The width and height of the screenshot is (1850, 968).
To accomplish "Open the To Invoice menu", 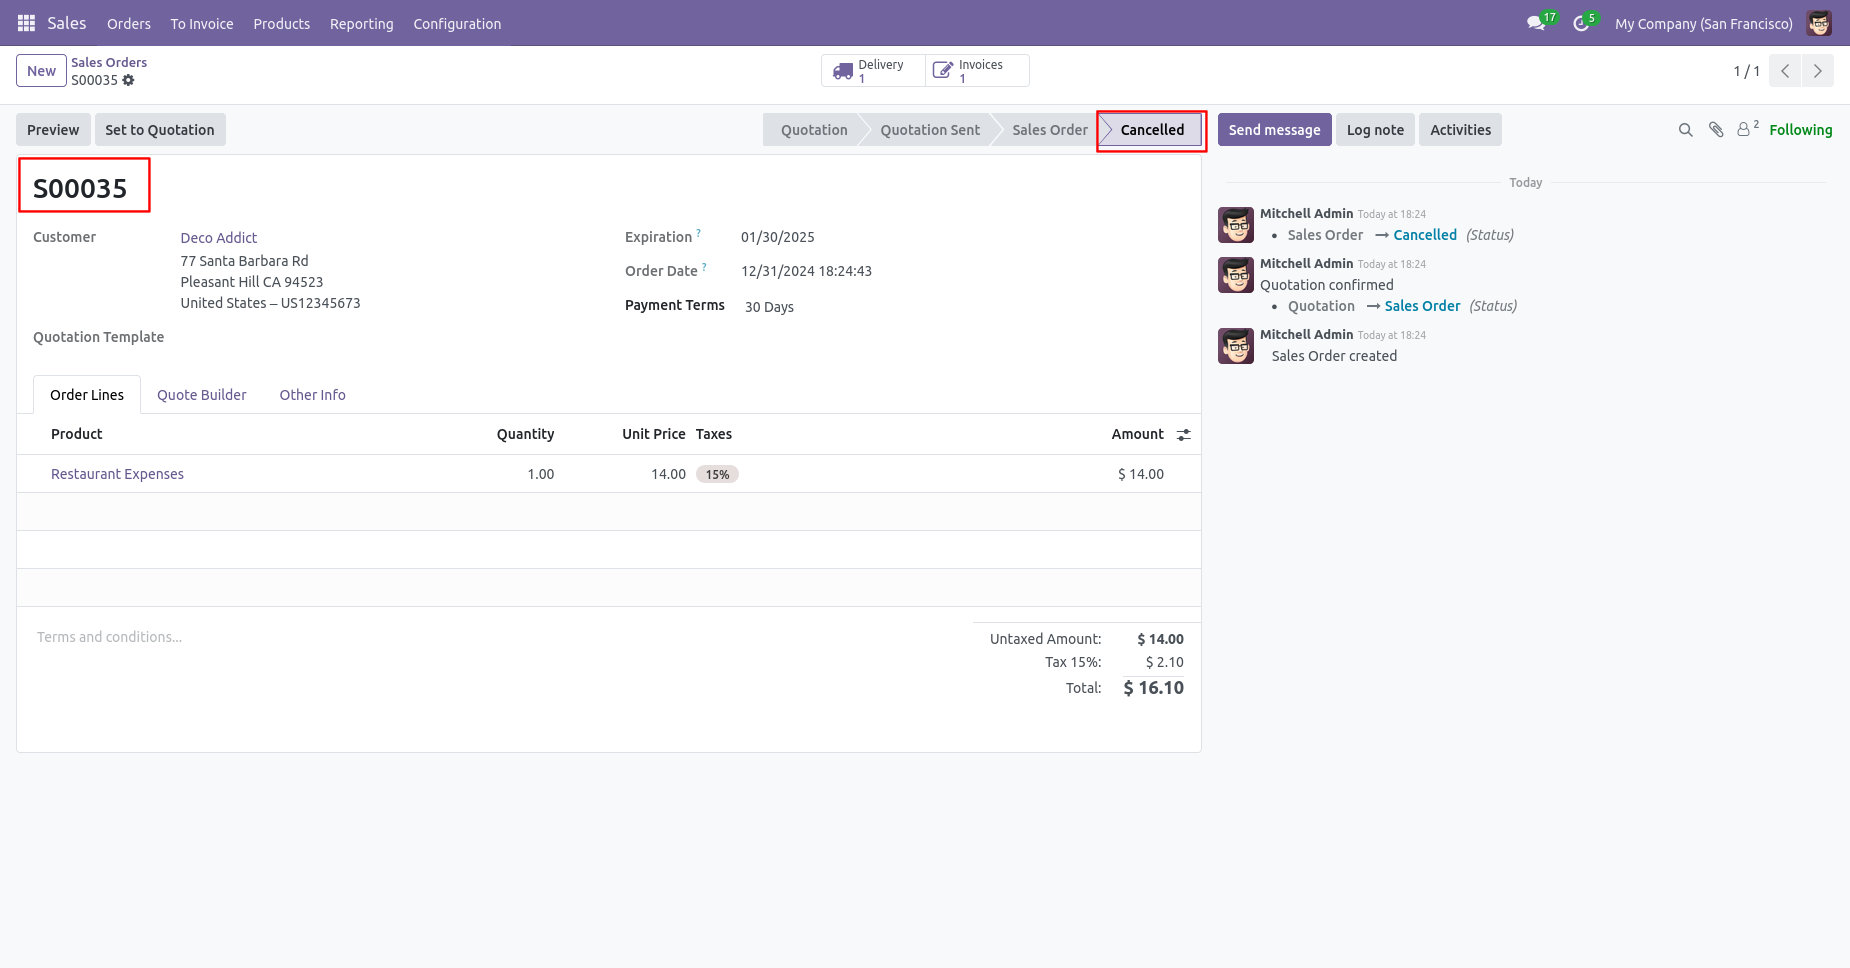I will coord(202,23).
